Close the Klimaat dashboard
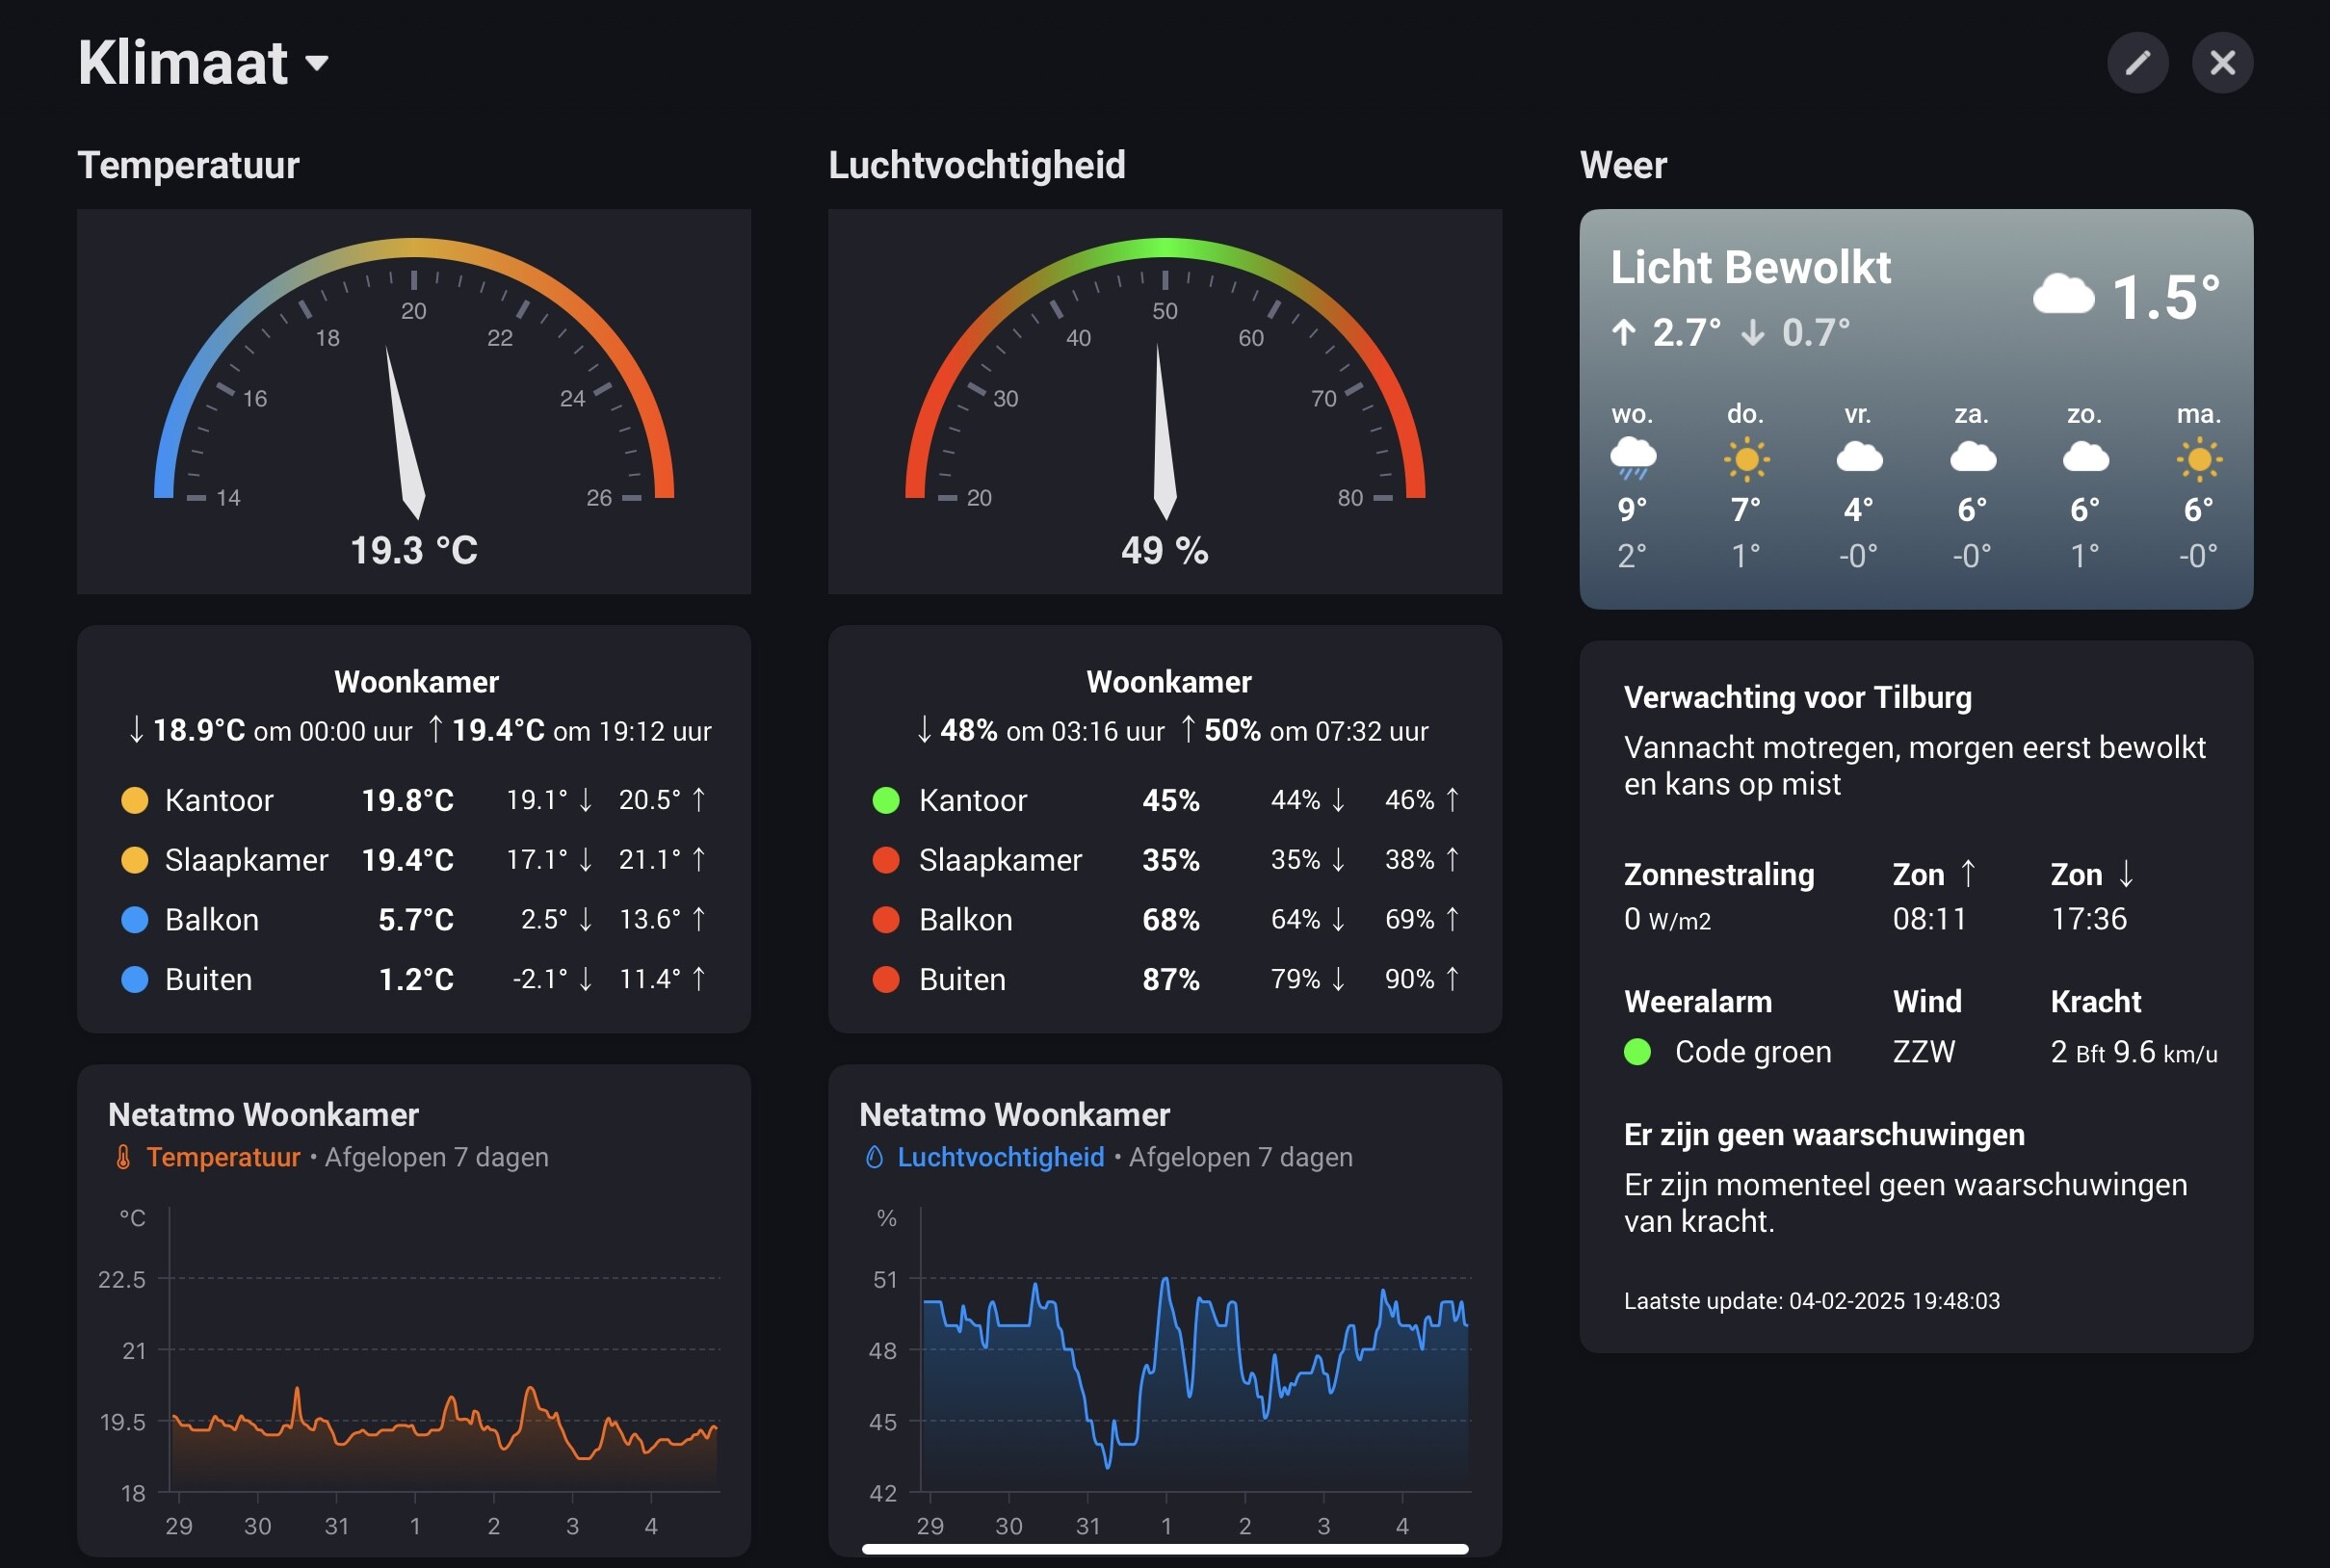 click(x=2222, y=63)
